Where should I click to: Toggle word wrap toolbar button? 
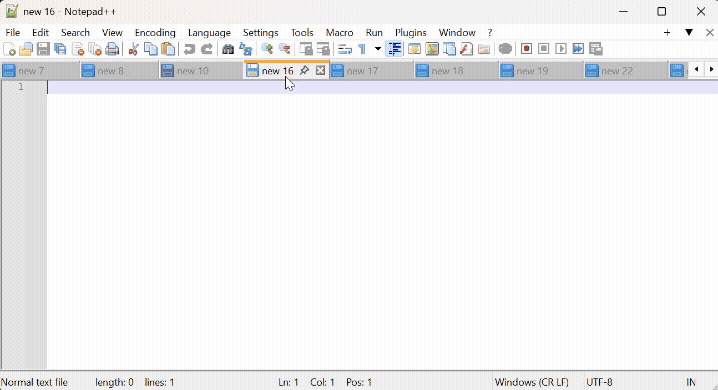(344, 49)
